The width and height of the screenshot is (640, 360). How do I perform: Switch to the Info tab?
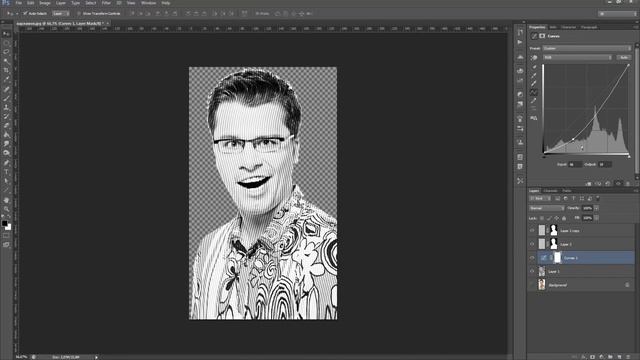tap(553, 27)
